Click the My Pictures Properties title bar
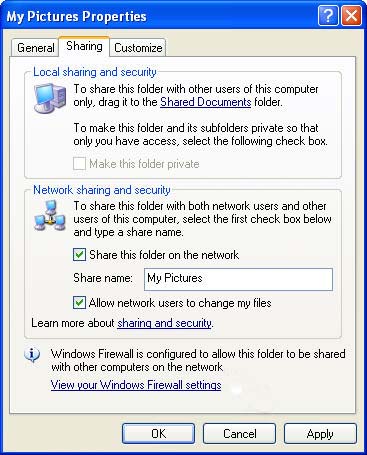367x455 pixels. pos(160,16)
